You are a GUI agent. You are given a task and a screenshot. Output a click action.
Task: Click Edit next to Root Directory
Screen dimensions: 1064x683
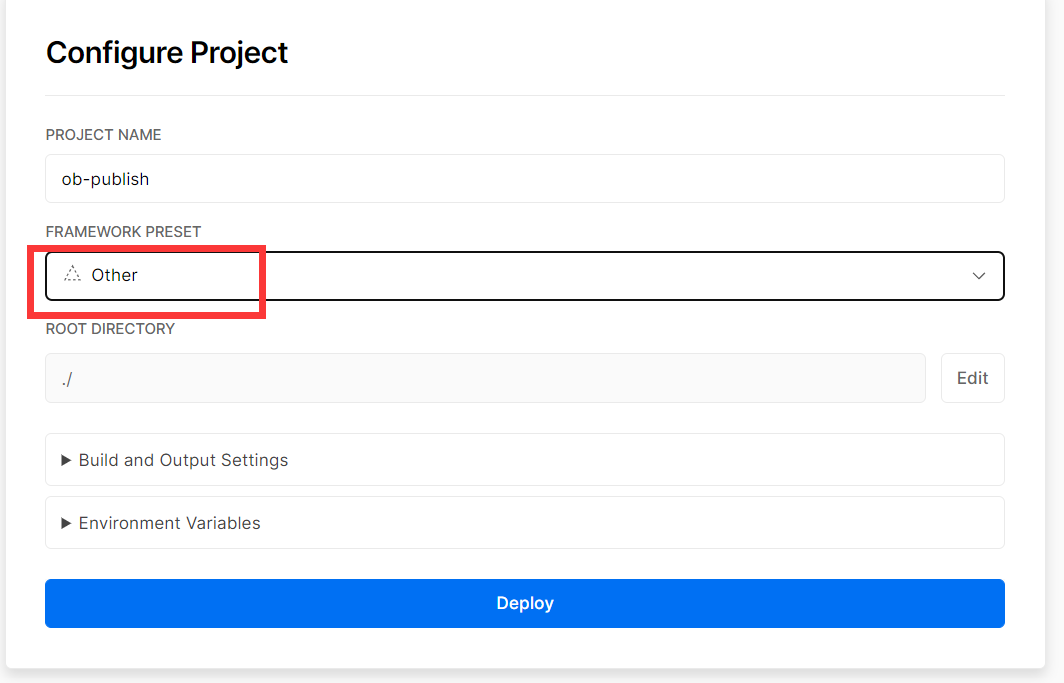pos(972,378)
